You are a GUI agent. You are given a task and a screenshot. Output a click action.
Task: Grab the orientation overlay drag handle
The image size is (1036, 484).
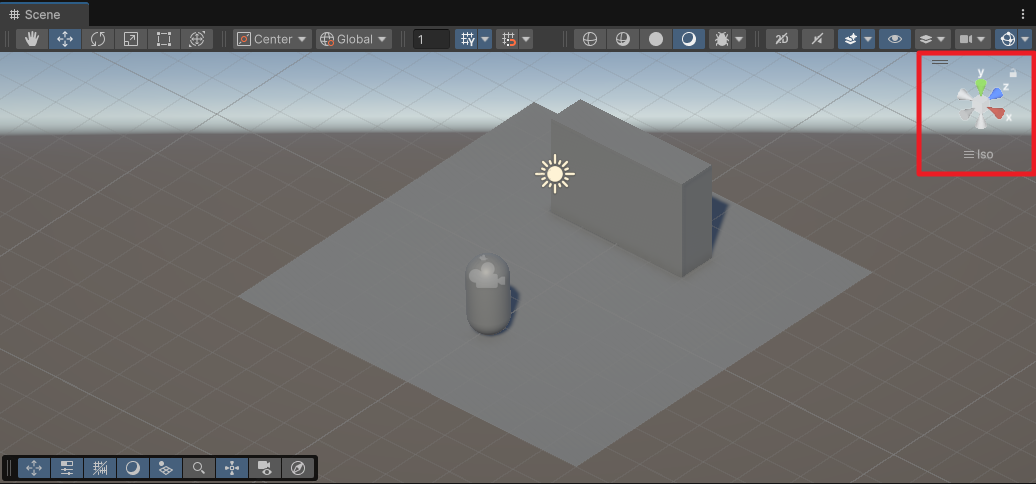click(940, 62)
